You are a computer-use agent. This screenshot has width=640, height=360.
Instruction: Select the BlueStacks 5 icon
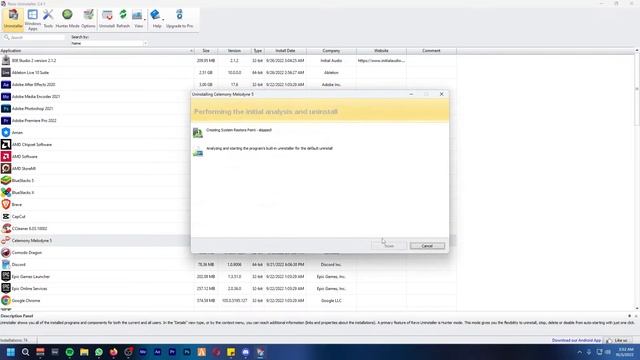(6, 180)
